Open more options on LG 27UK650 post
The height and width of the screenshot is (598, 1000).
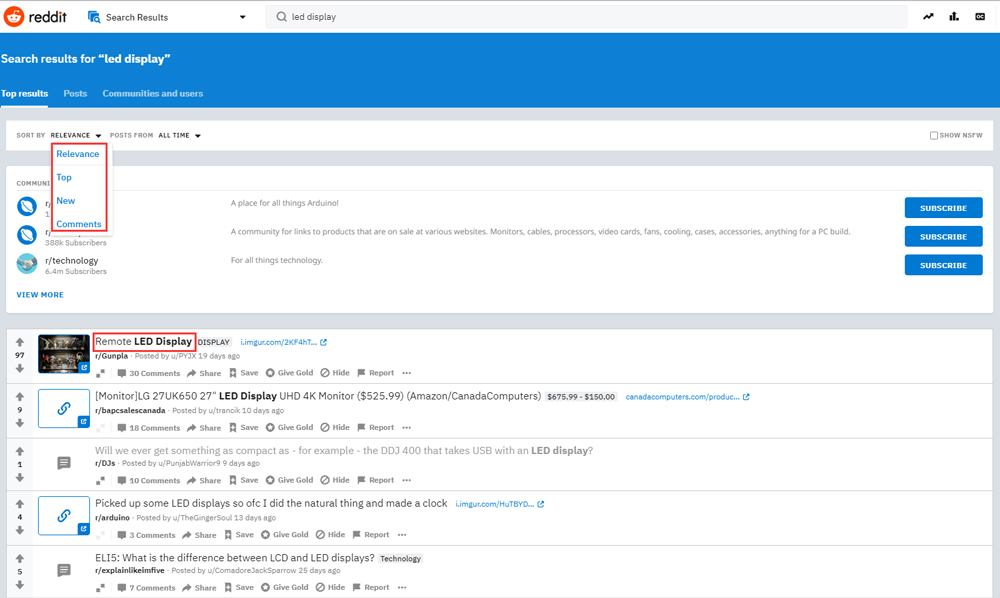point(407,427)
